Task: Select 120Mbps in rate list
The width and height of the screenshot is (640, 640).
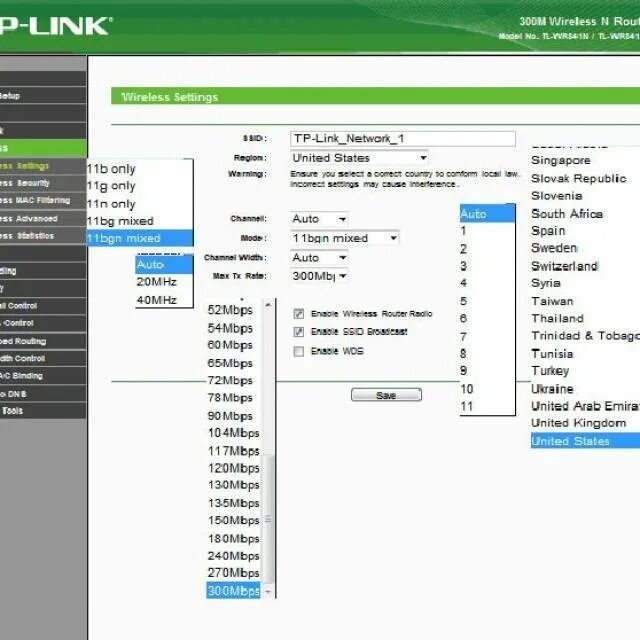Action: point(233,468)
